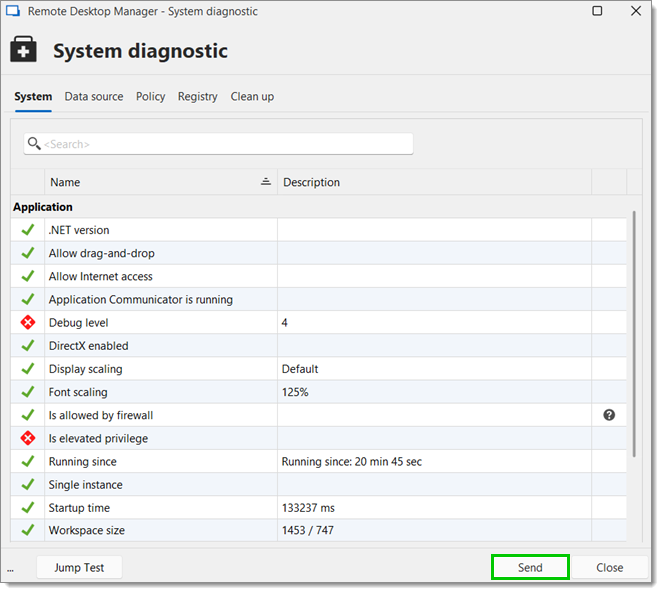Select the System tab
The image size is (662, 593).
pos(33,97)
